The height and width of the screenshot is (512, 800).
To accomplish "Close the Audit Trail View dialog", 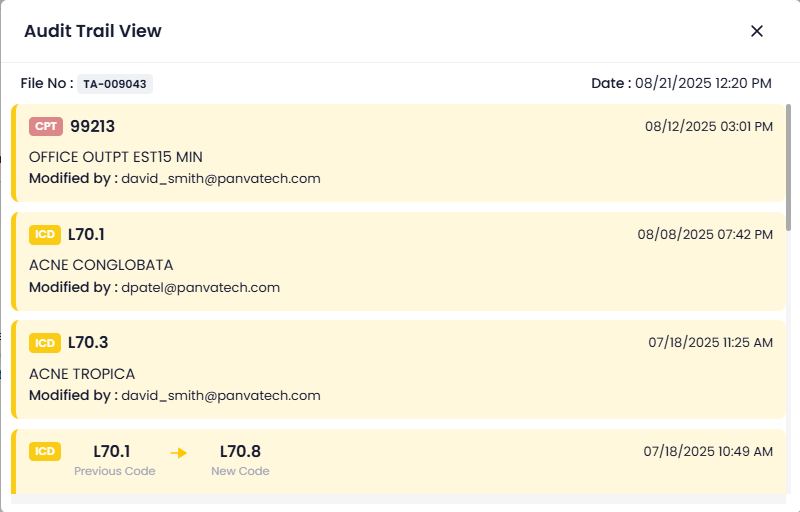I will (x=757, y=31).
